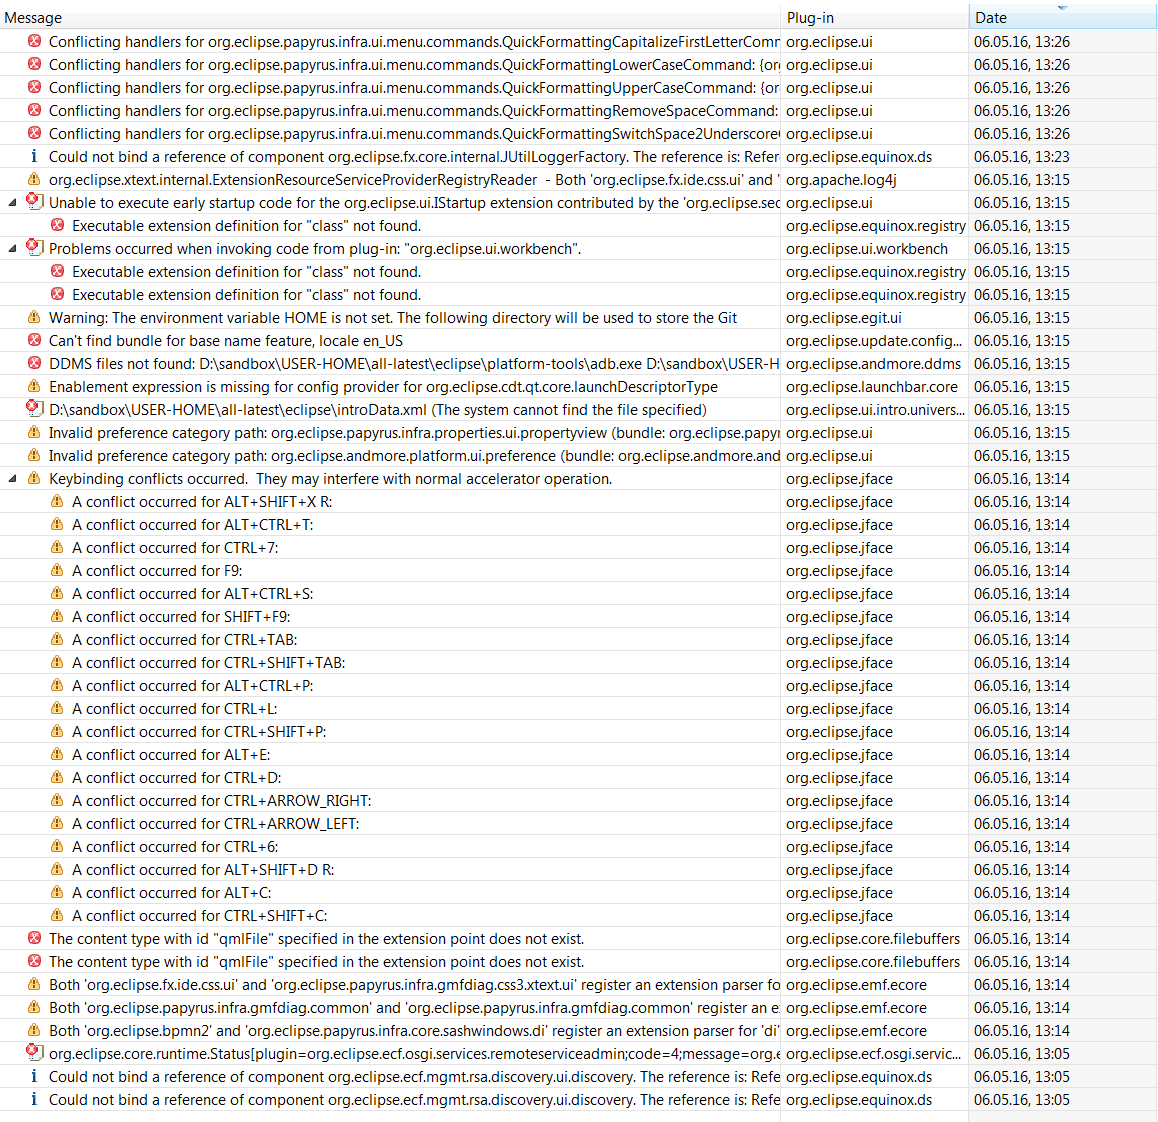Select 'A conflict occurred for CTRL+D:' row
The height and width of the screenshot is (1122, 1158).
[578, 778]
